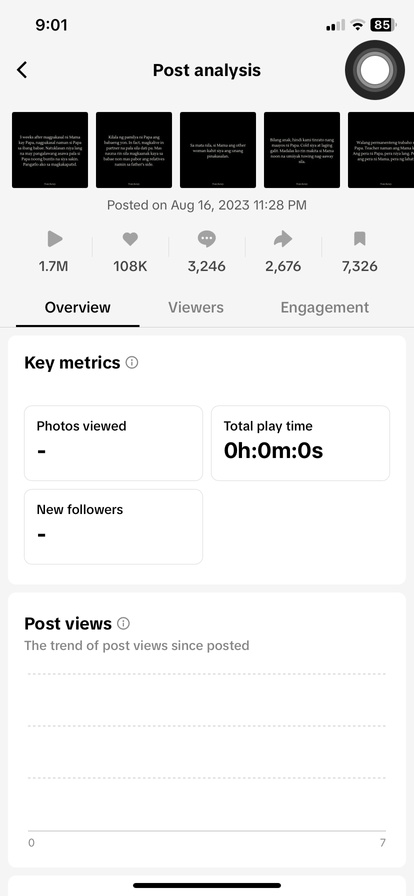The image size is (414, 896).
Task: Tap the New followers metric card
Action: [x=113, y=526]
